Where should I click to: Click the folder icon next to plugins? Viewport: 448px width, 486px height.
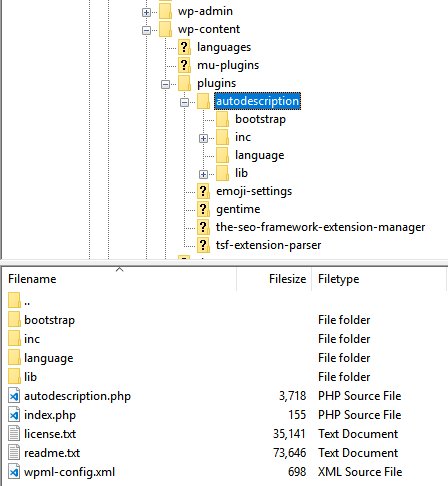pyautogui.click(x=184, y=83)
